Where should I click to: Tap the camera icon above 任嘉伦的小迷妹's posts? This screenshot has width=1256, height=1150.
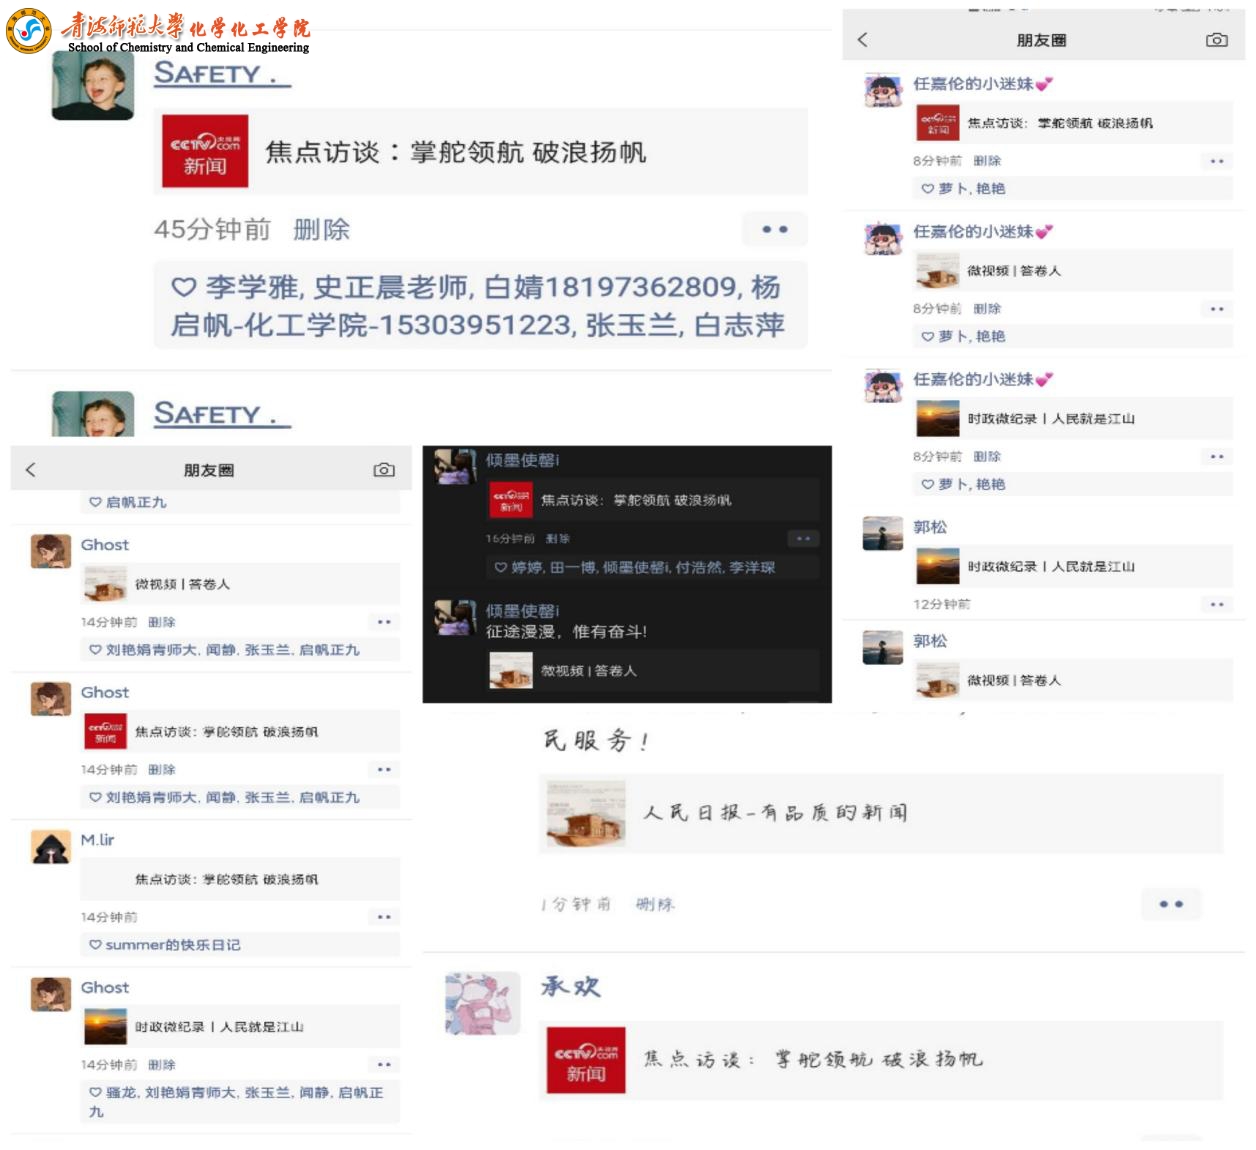1216,40
